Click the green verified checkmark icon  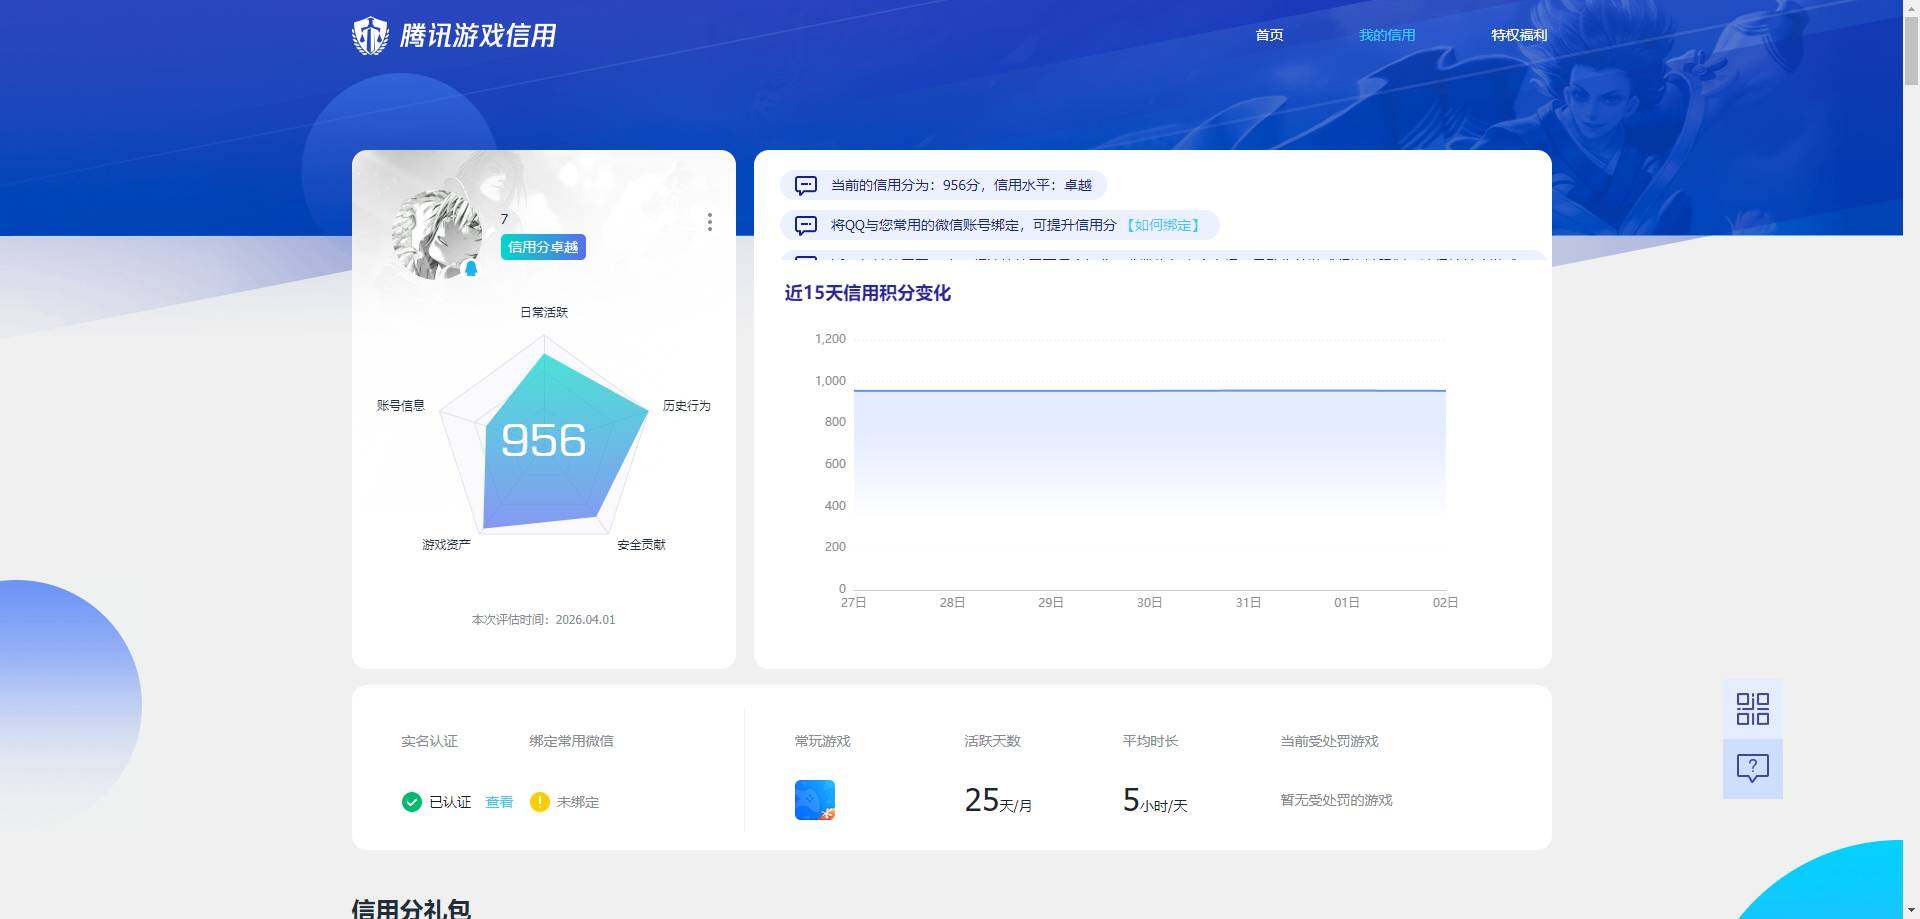411,802
